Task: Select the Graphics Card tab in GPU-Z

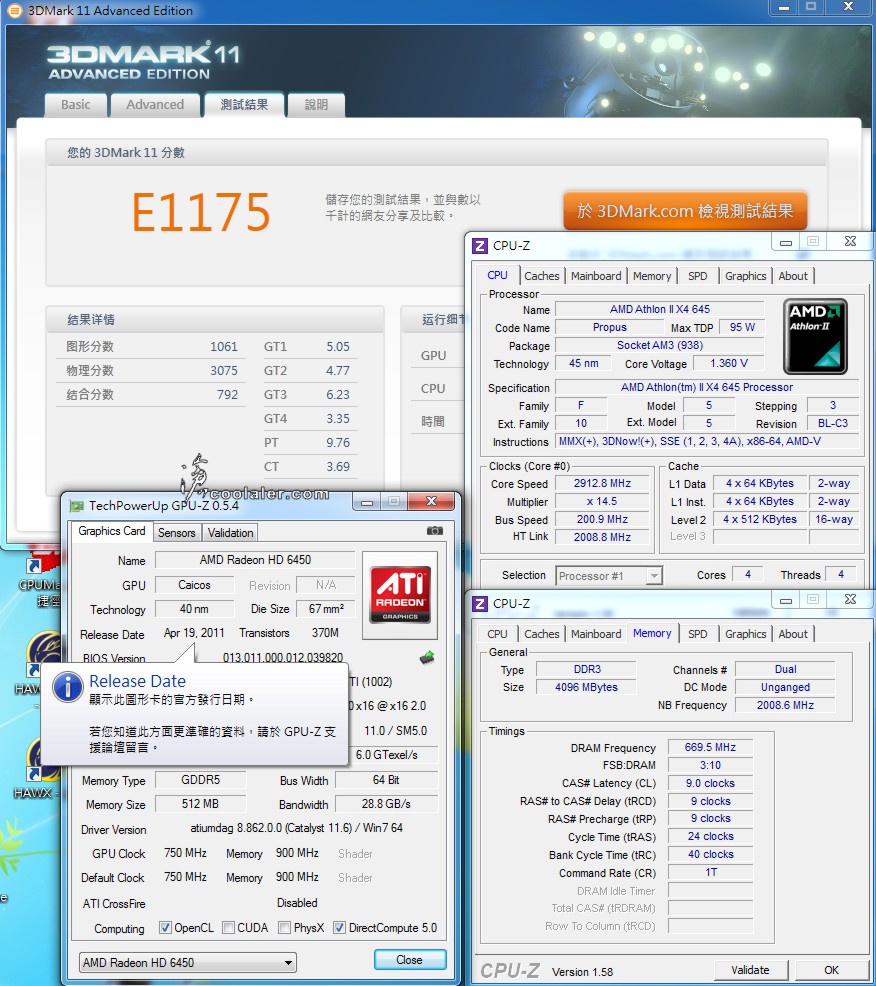Action: point(111,531)
